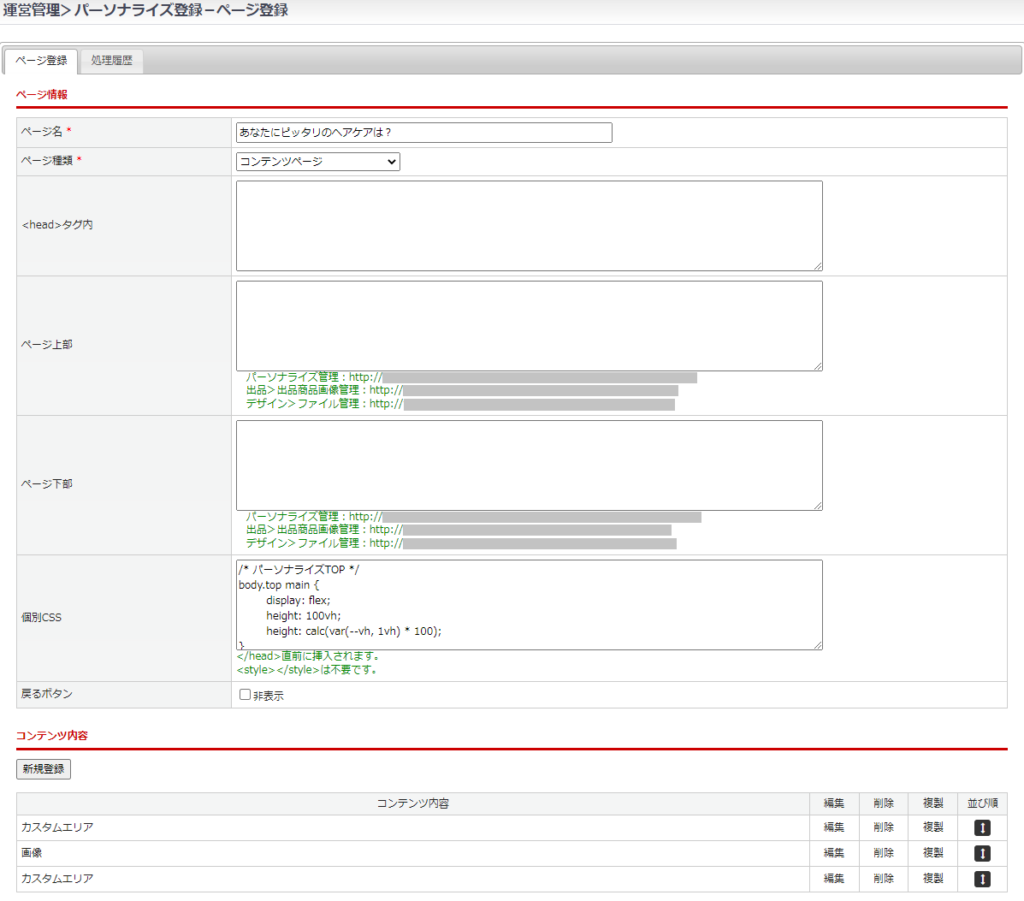The height and width of the screenshot is (901, 1024).
Task: Delete the last カスタムエリア content row
Action: click(883, 879)
